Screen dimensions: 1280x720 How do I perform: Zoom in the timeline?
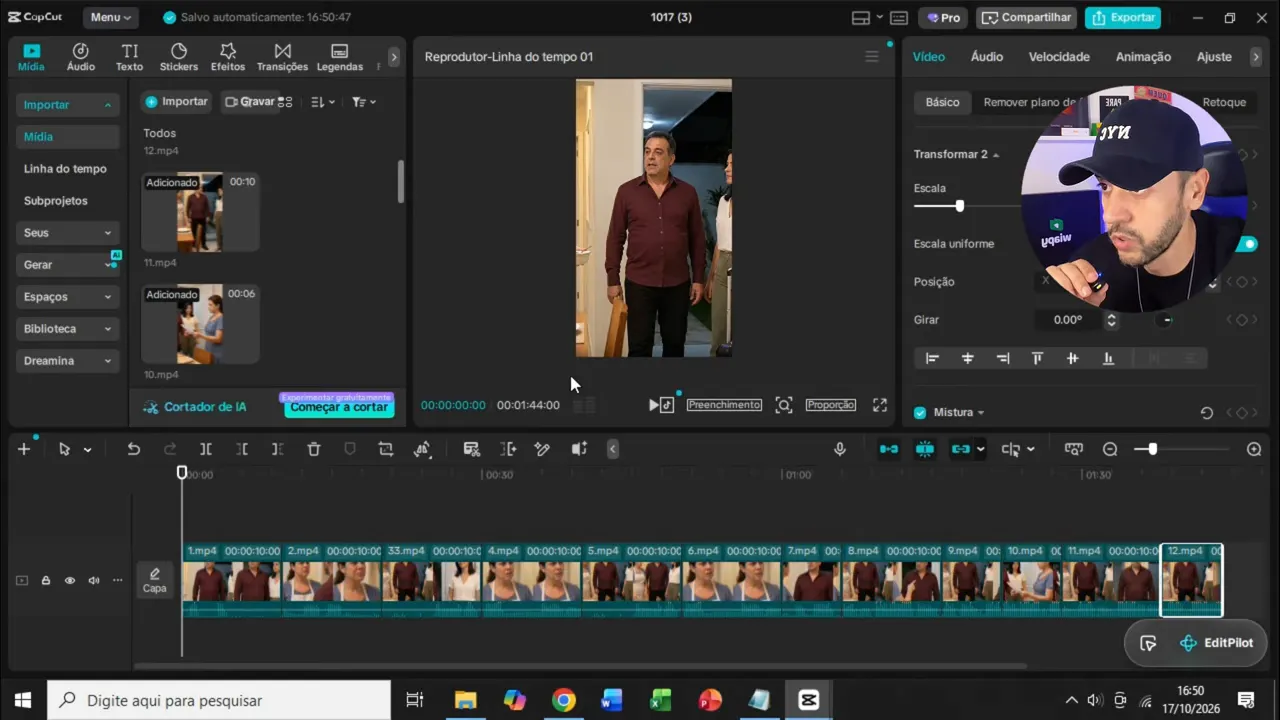pyautogui.click(x=1254, y=450)
